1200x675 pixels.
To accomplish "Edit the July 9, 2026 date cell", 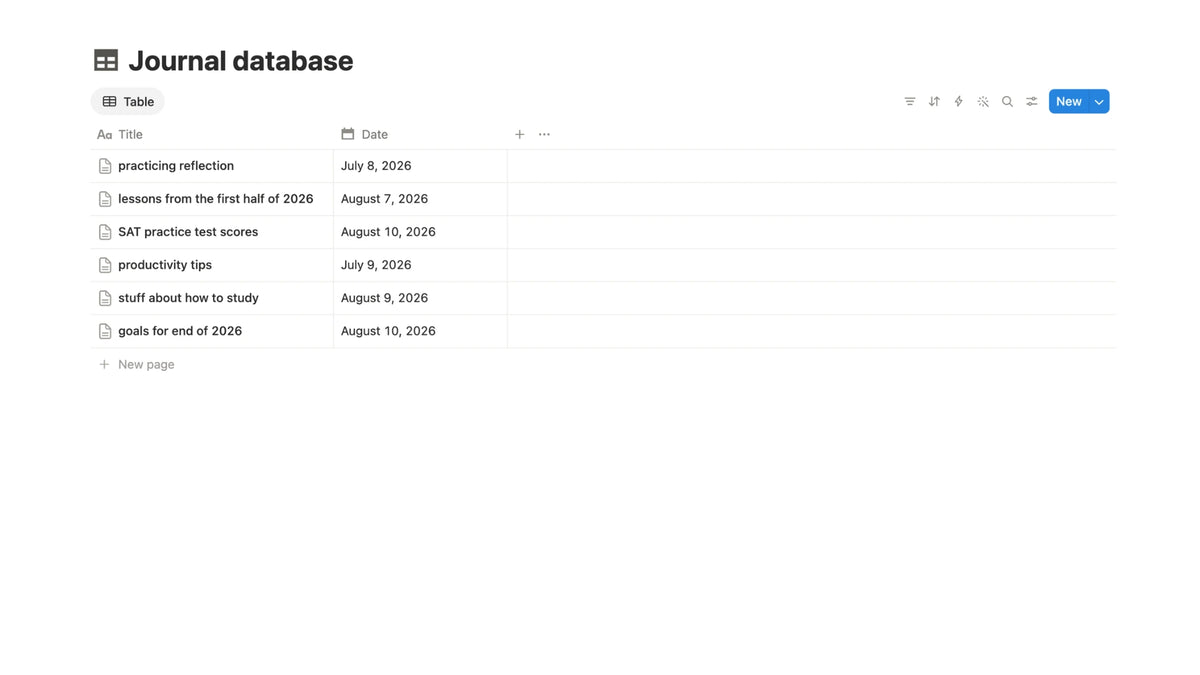I will click(x=420, y=265).
